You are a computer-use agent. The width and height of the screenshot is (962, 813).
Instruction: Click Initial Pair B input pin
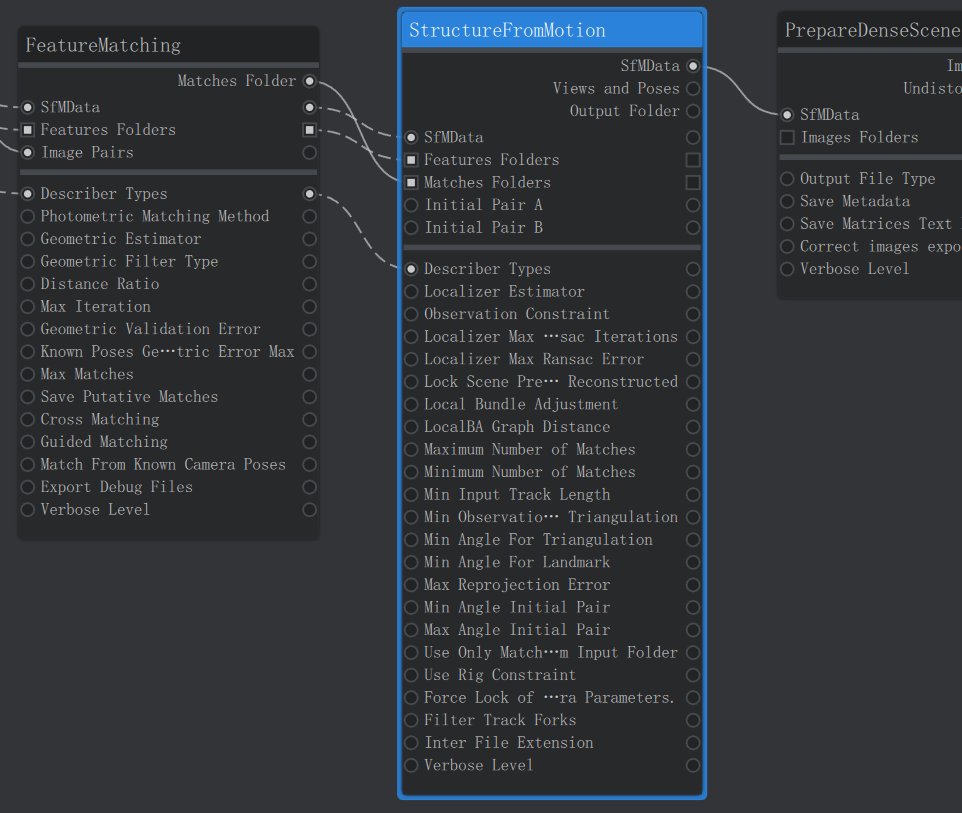(412, 228)
